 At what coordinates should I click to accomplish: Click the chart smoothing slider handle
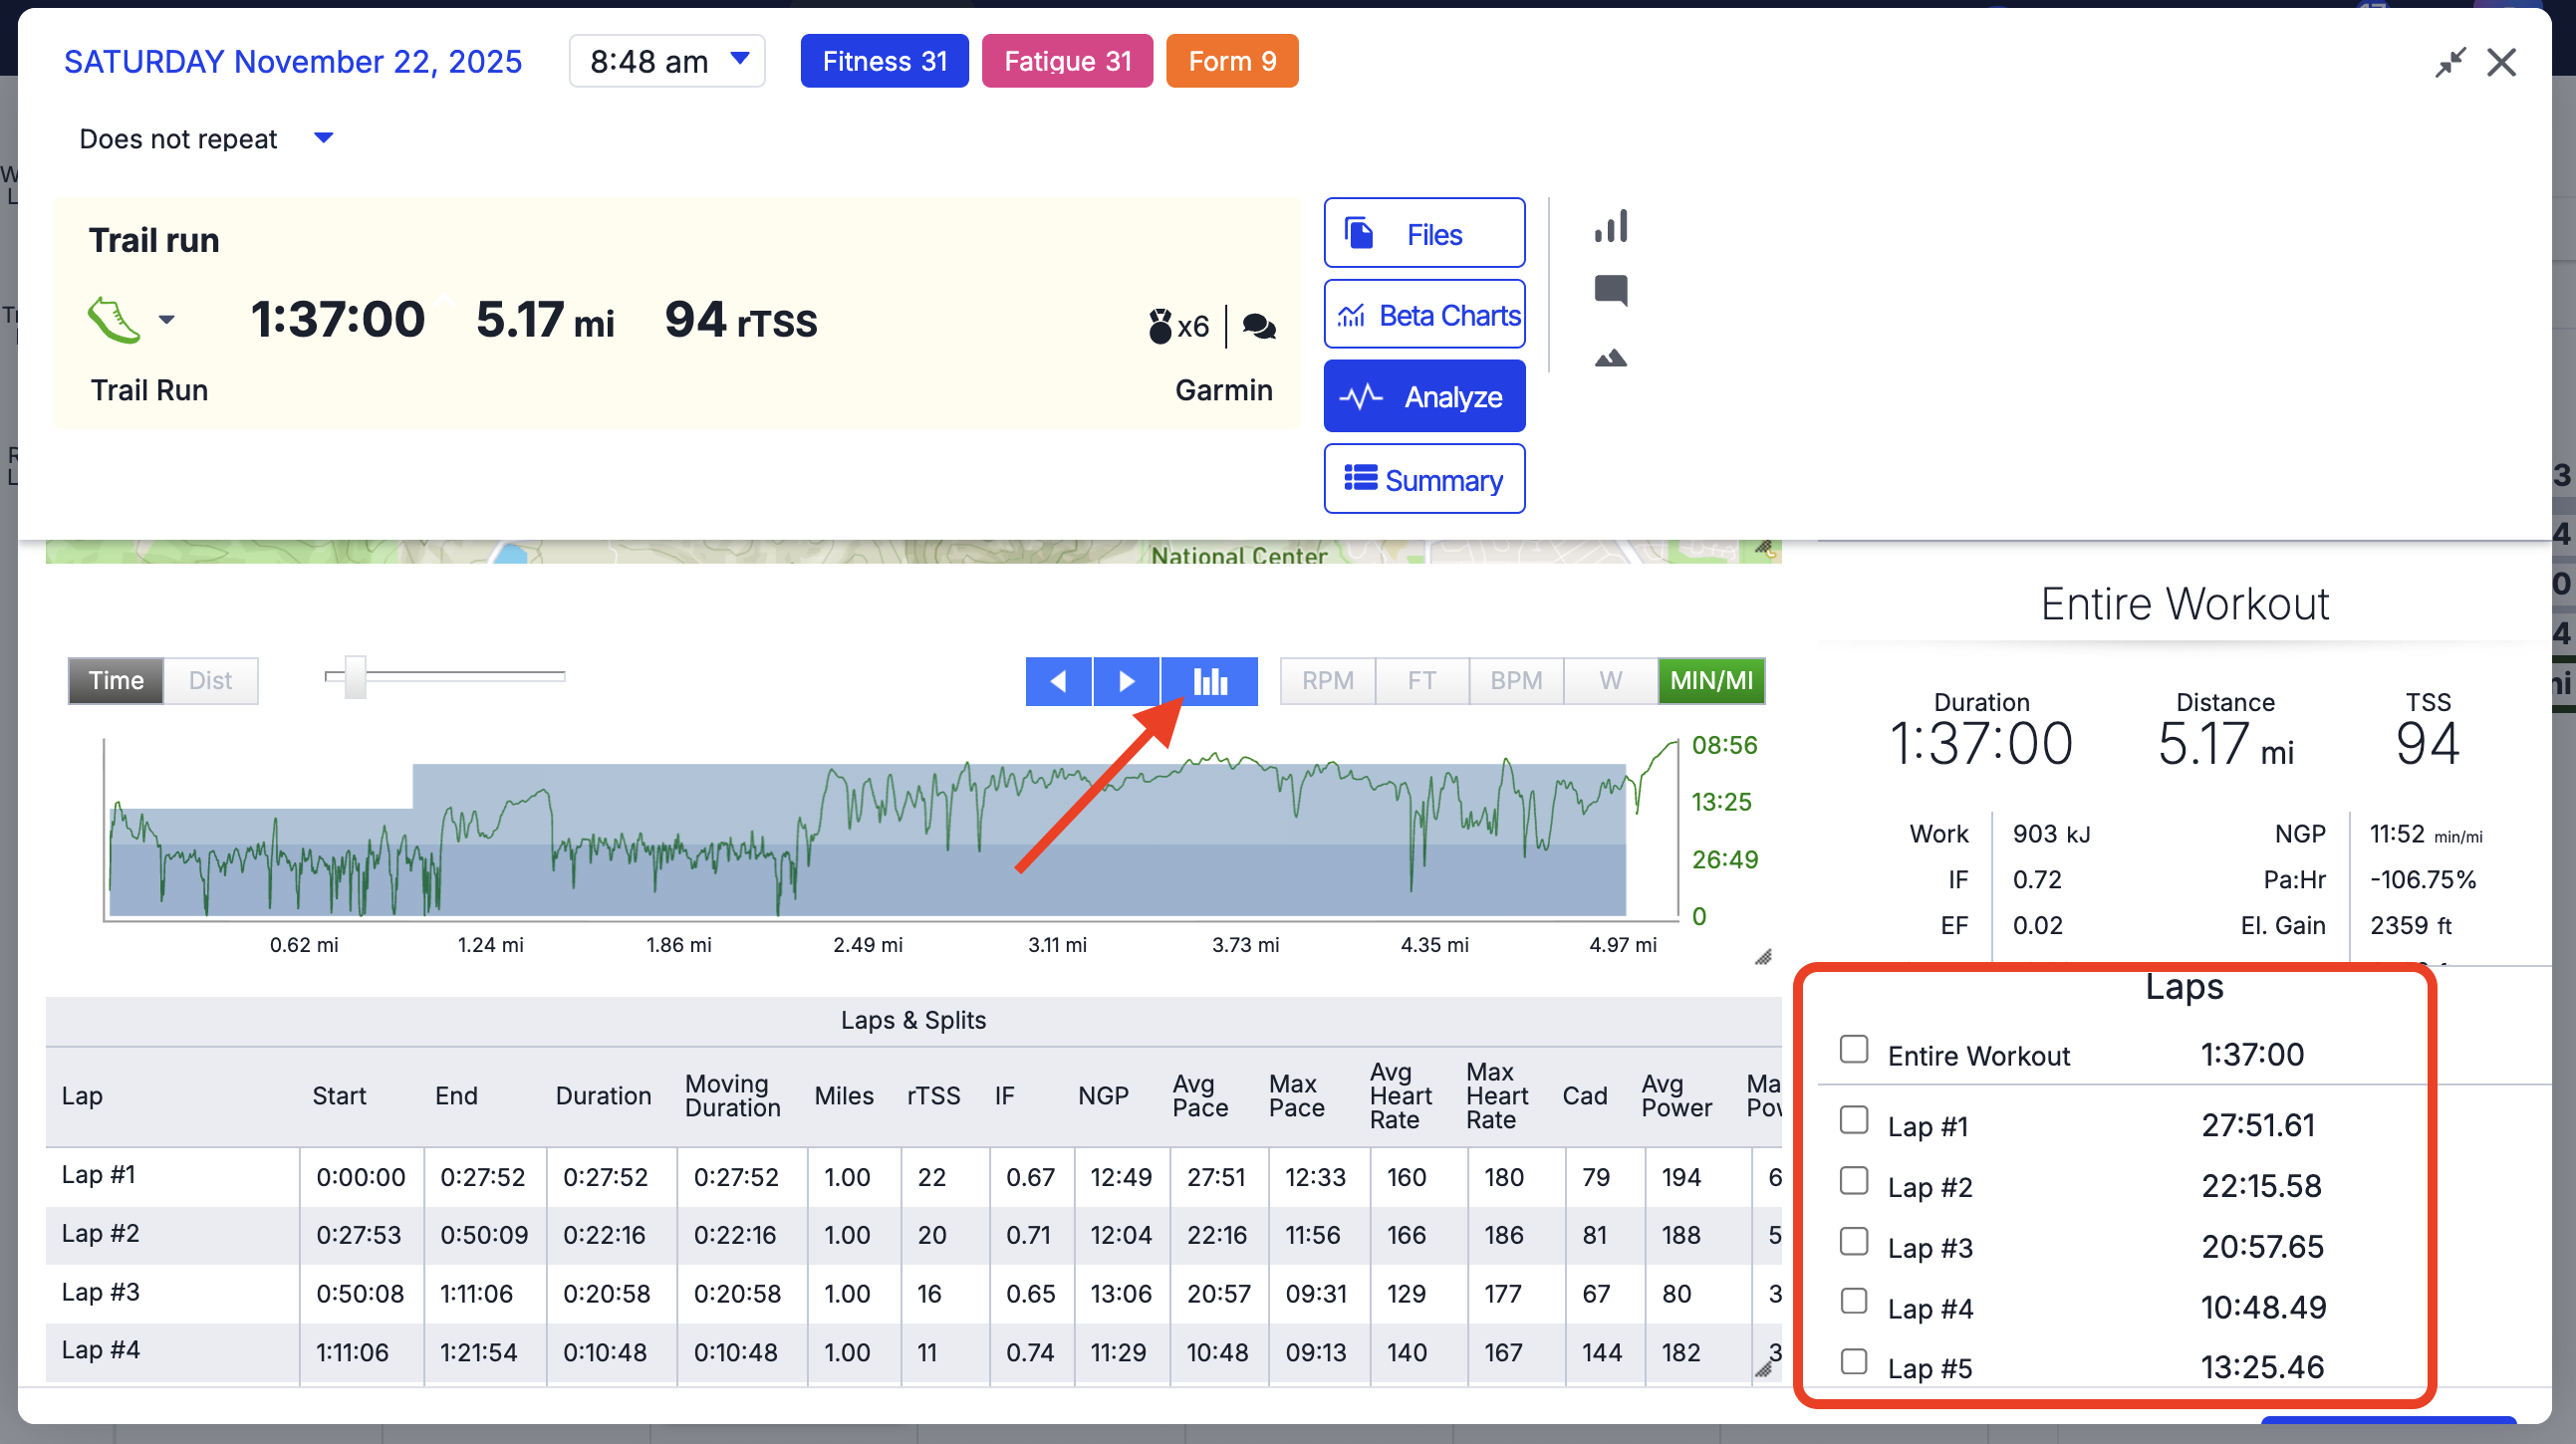[355, 677]
